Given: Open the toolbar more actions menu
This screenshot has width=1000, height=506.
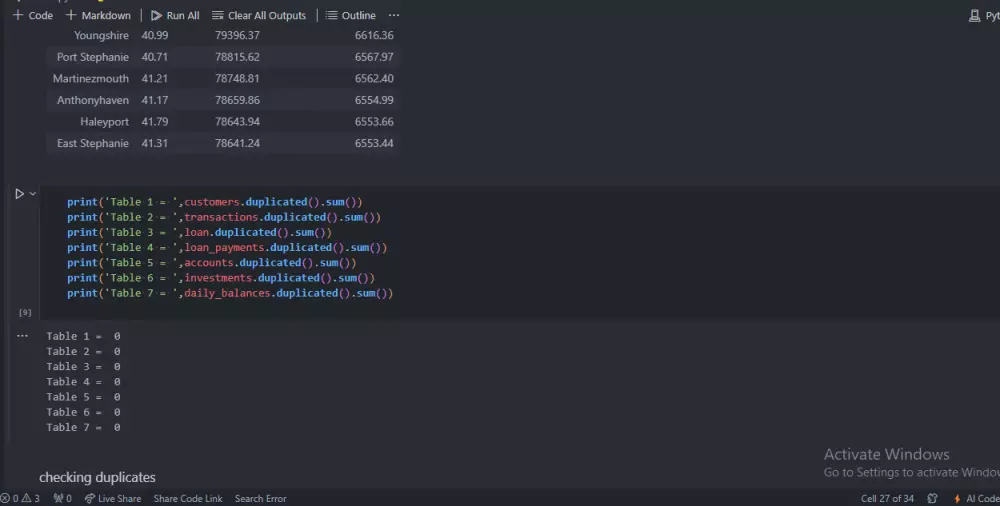Looking at the screenshot, I should pyautogui.click(x=394, y=15).
